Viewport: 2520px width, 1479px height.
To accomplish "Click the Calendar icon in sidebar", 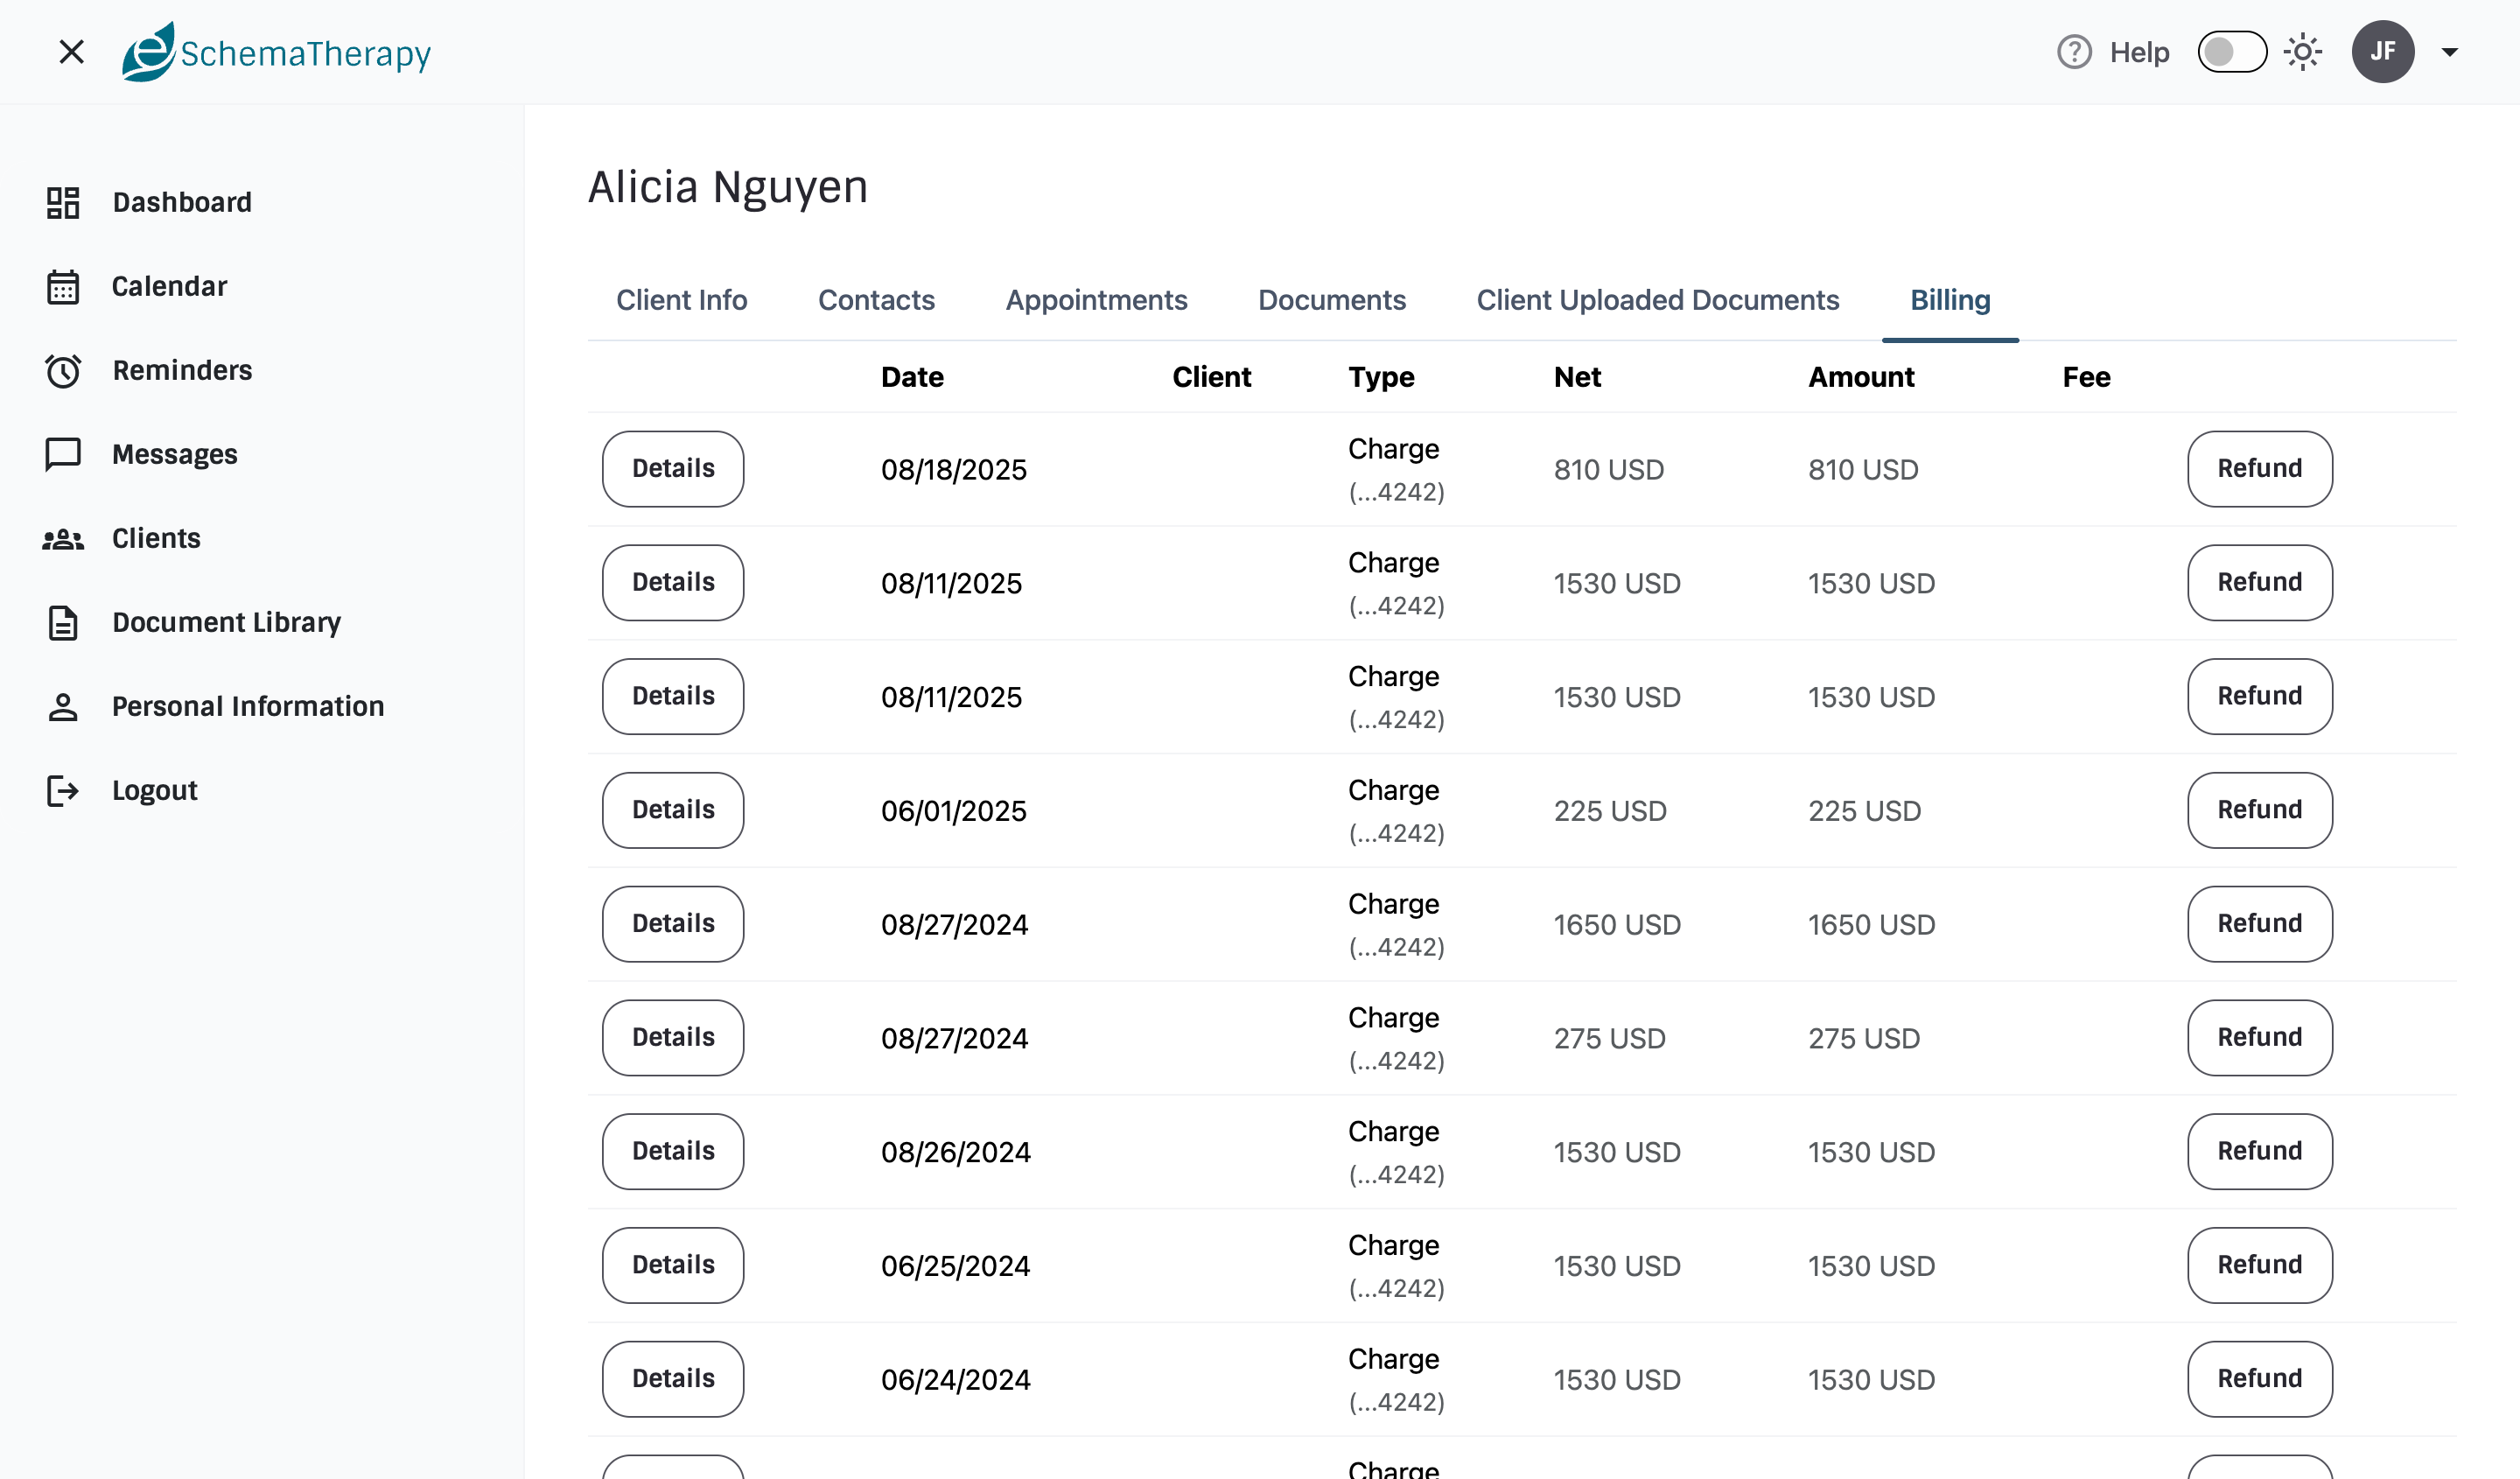I will coord(63,286).
